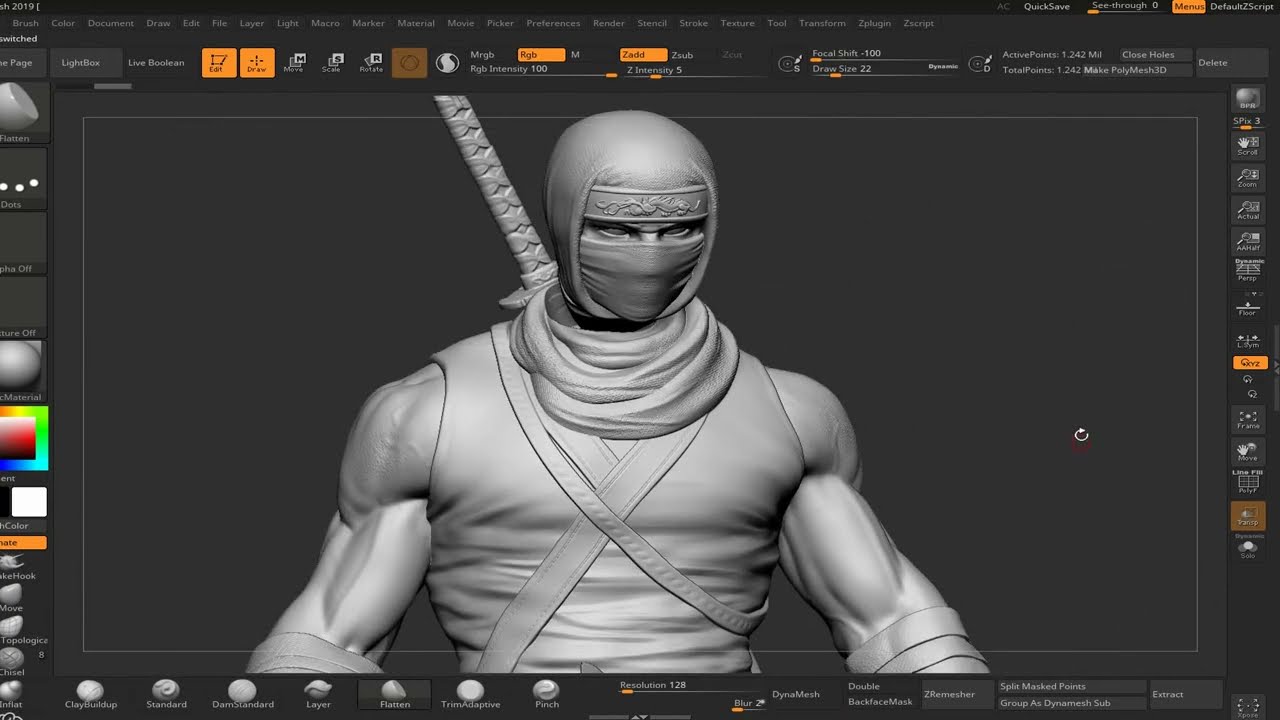
Task: Activate the Draw mode button
Action: tap(257, 63)
